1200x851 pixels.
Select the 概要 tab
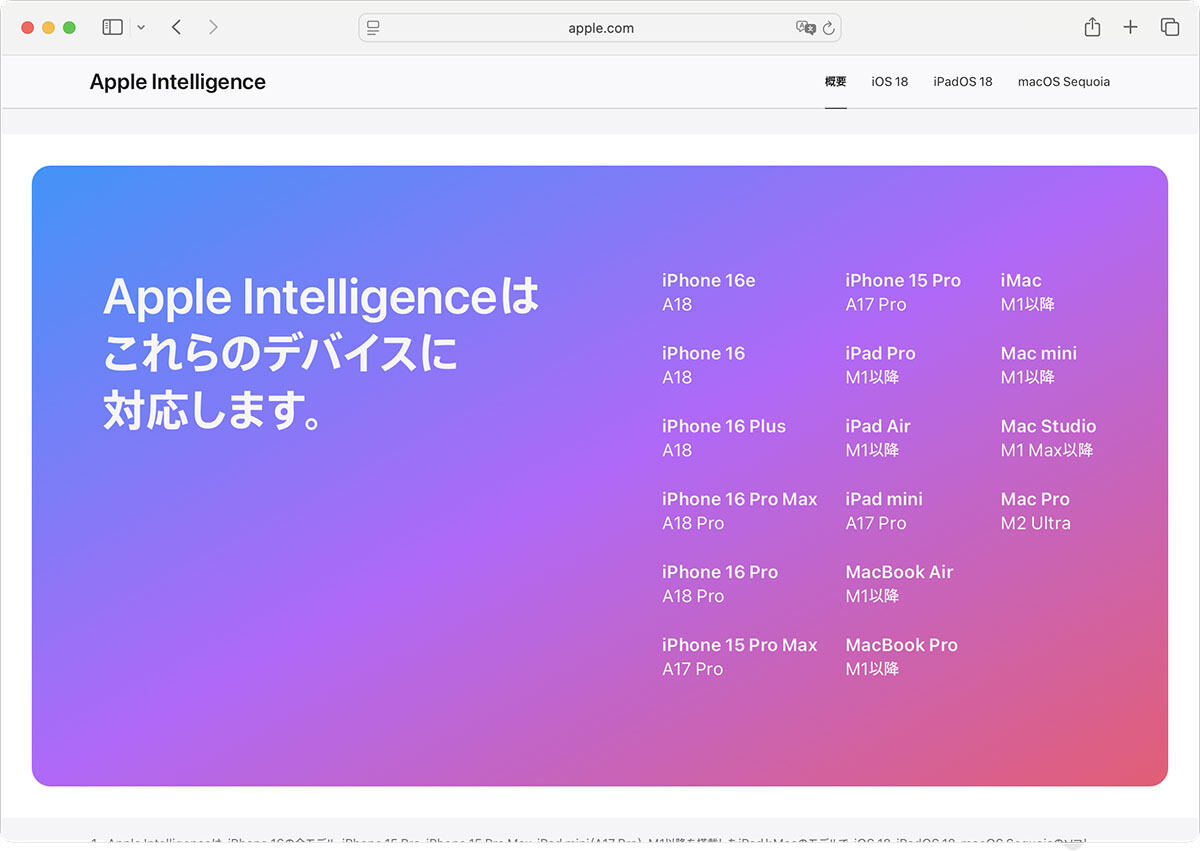(836, 82)
